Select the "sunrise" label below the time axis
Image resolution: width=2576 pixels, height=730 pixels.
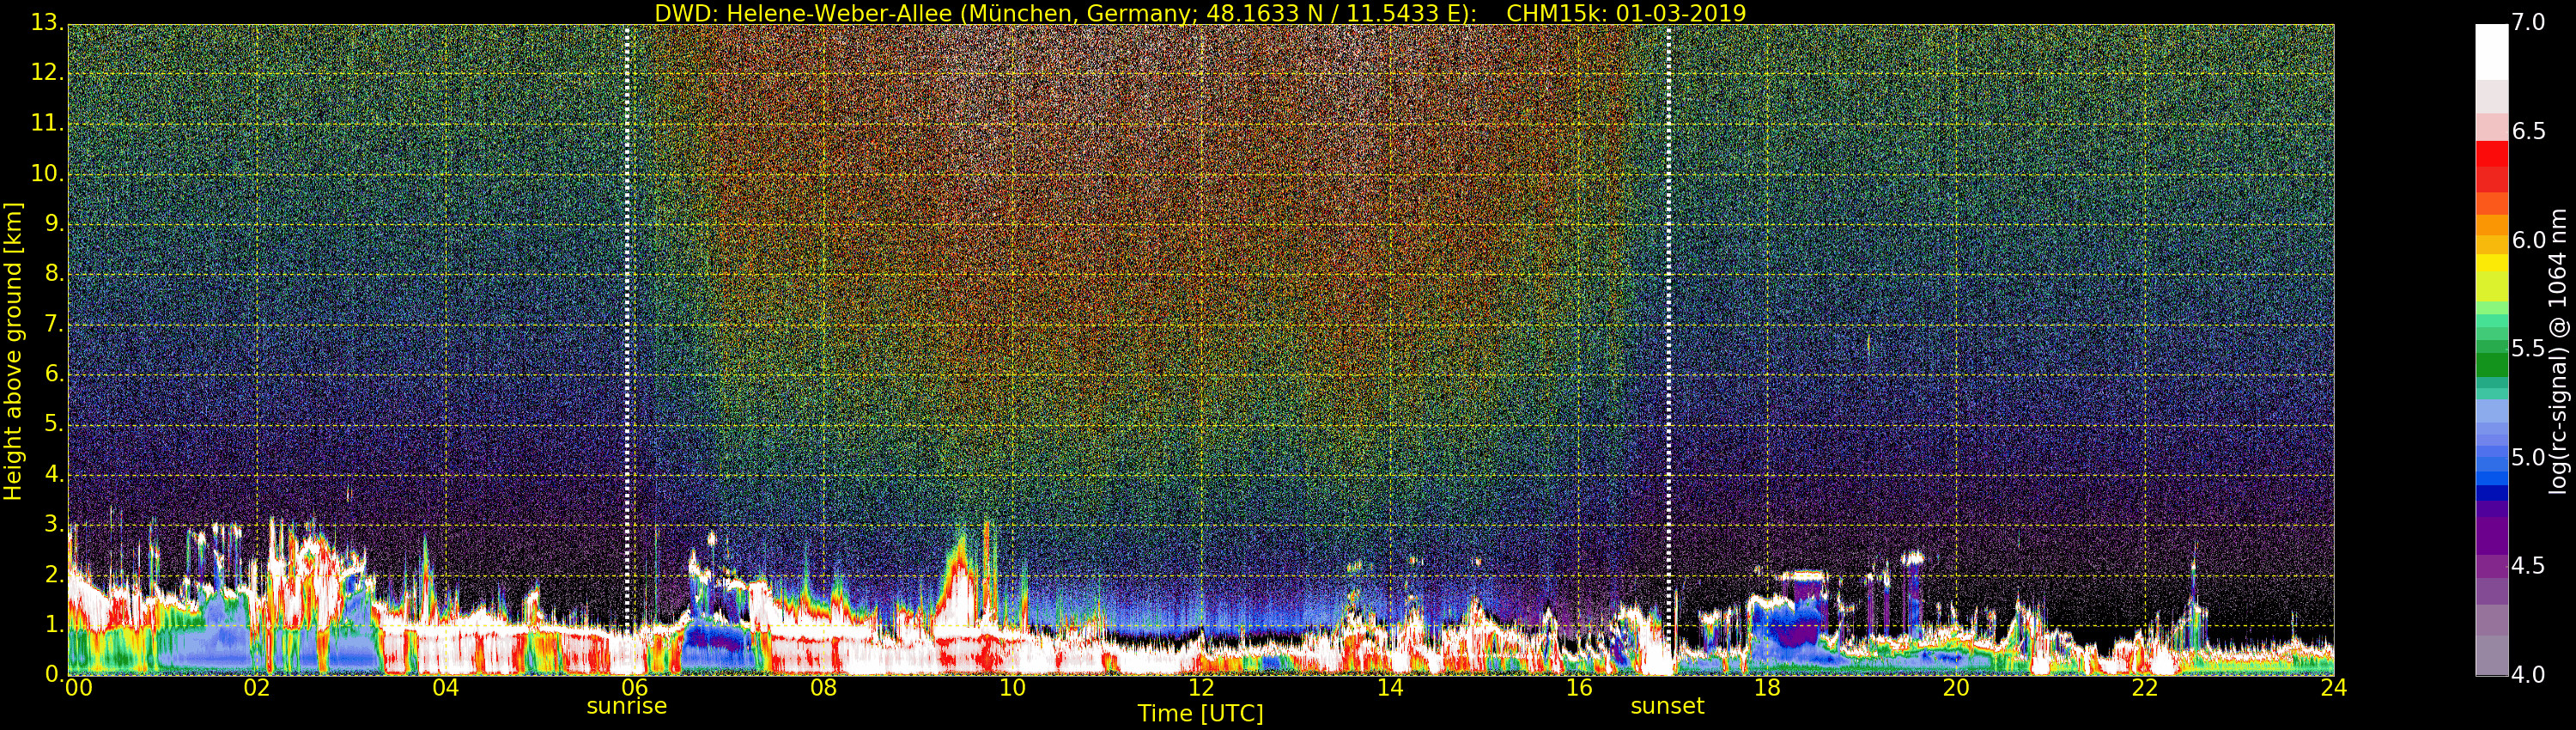pos(626,706)
